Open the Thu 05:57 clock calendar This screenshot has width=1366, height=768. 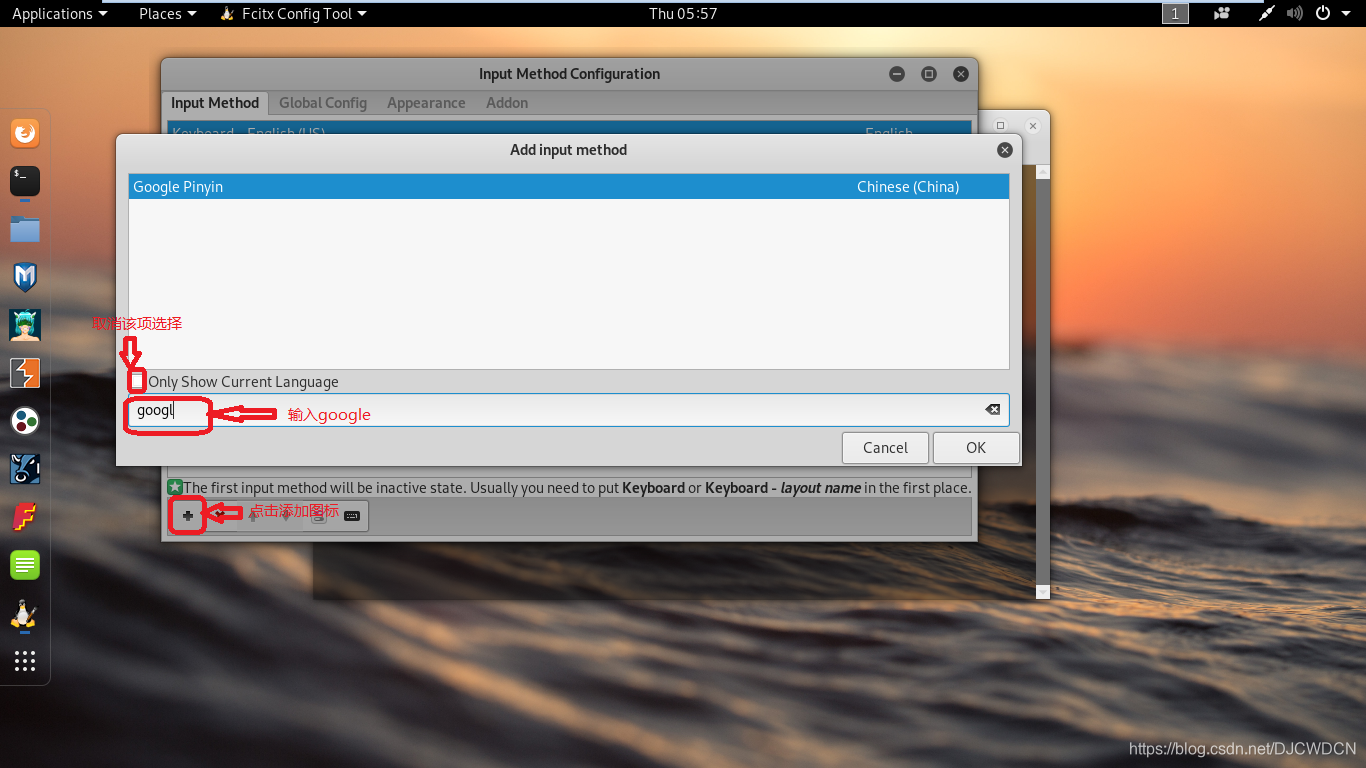click(683, 14)
